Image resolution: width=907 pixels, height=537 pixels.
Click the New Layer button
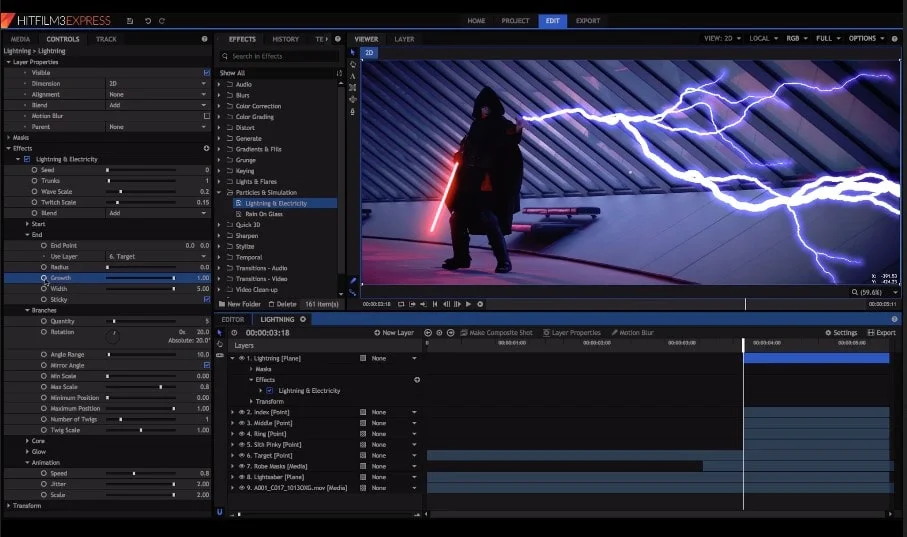394,333
